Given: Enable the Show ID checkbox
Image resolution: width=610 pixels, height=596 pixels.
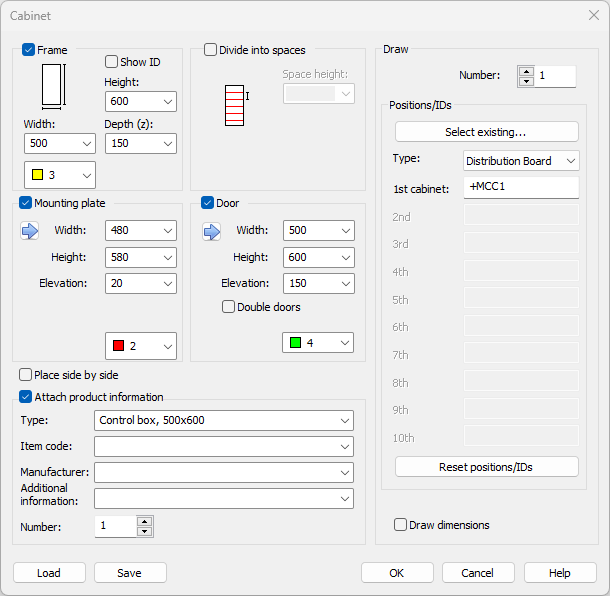Looking at the screenshot, I should [112, 62].
